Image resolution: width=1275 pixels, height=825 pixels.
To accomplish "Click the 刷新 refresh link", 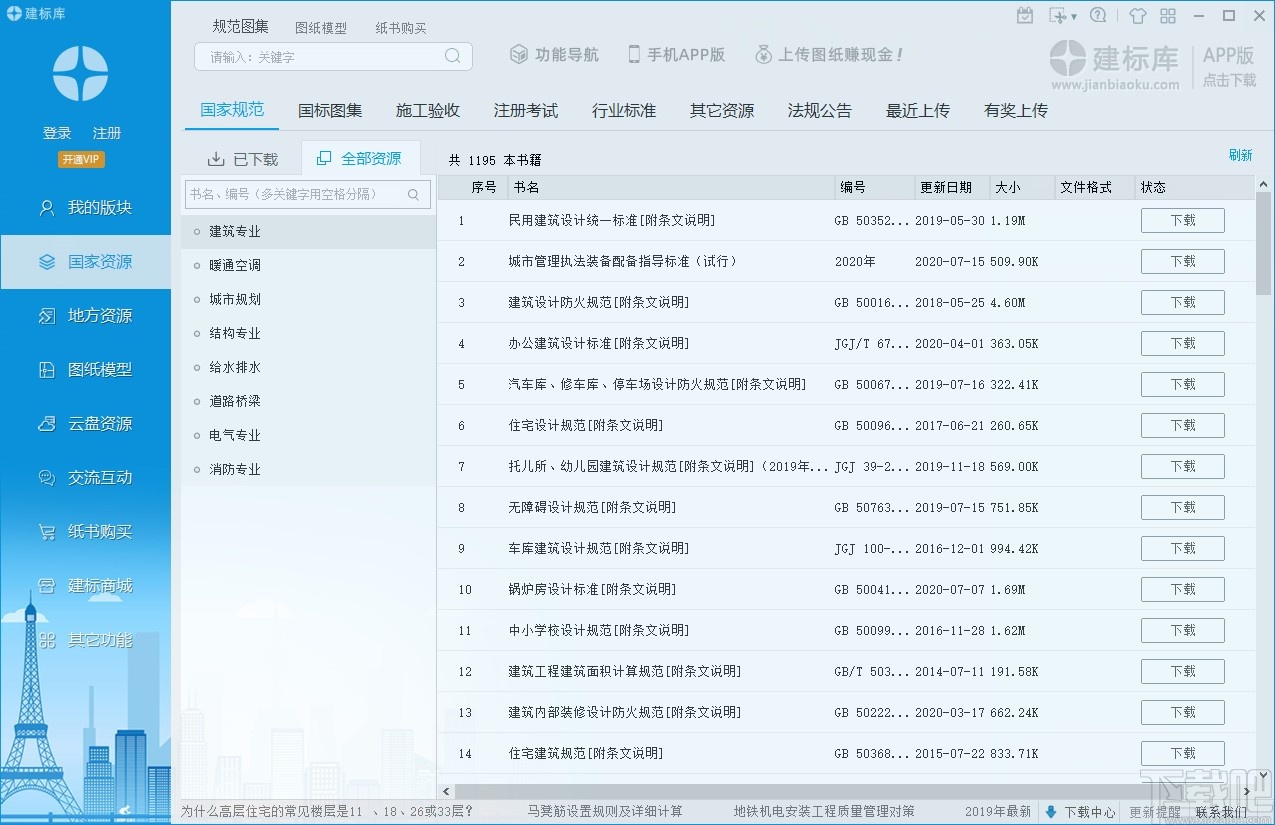I will point(1240,155).
